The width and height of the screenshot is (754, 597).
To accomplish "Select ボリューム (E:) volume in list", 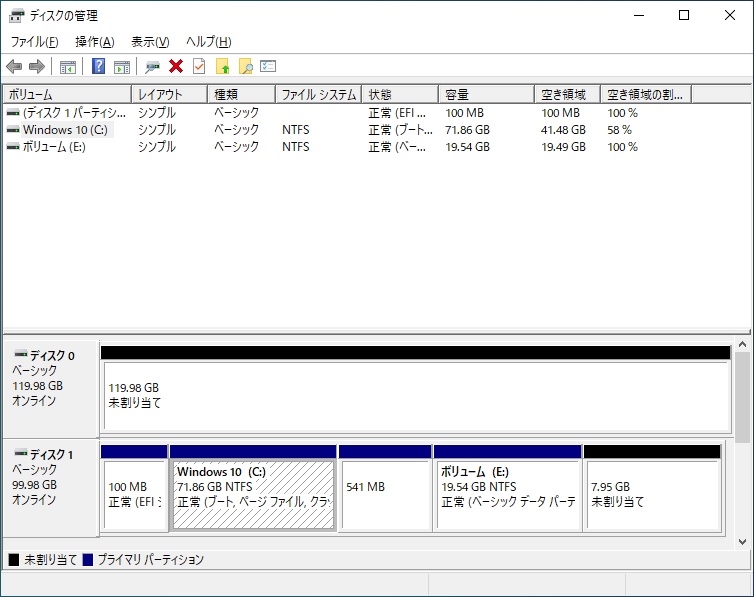I will (54, 147).
